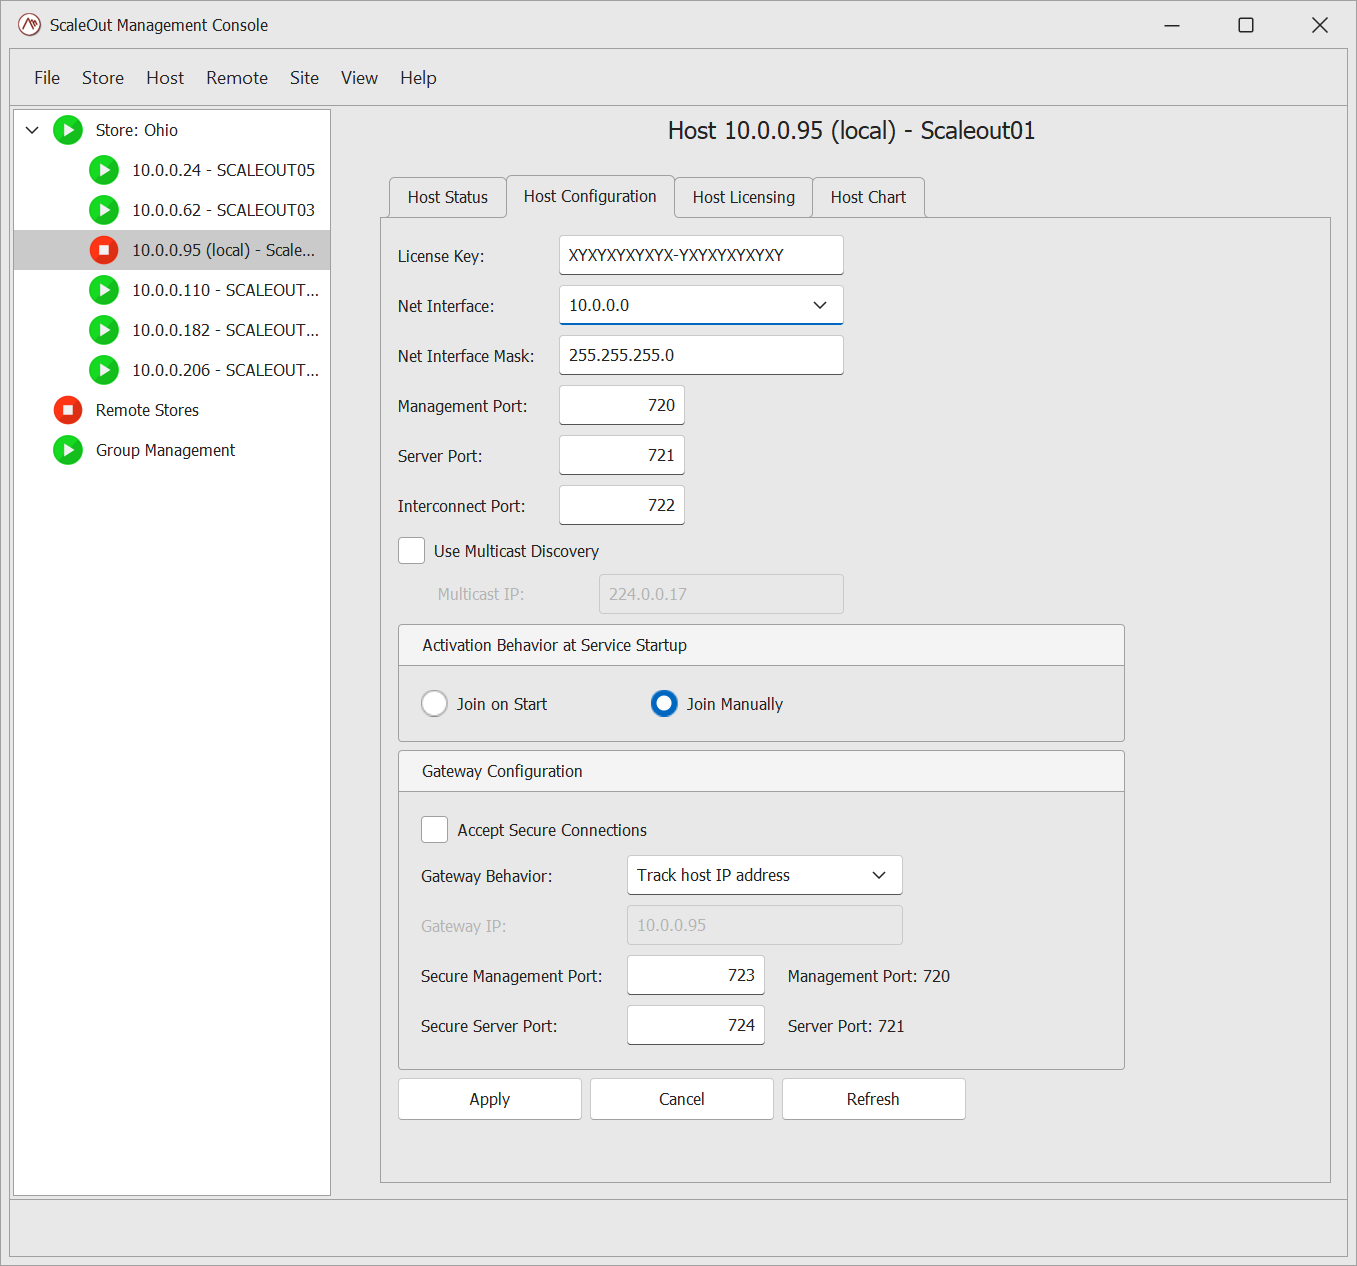Click the Management Port field showing 720
Viewport: 1357px width, 1266px height.
(622, 405)
